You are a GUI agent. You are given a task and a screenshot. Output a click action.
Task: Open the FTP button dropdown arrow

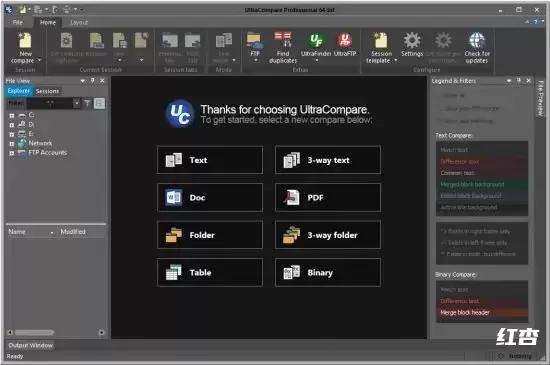coord(256,60)
